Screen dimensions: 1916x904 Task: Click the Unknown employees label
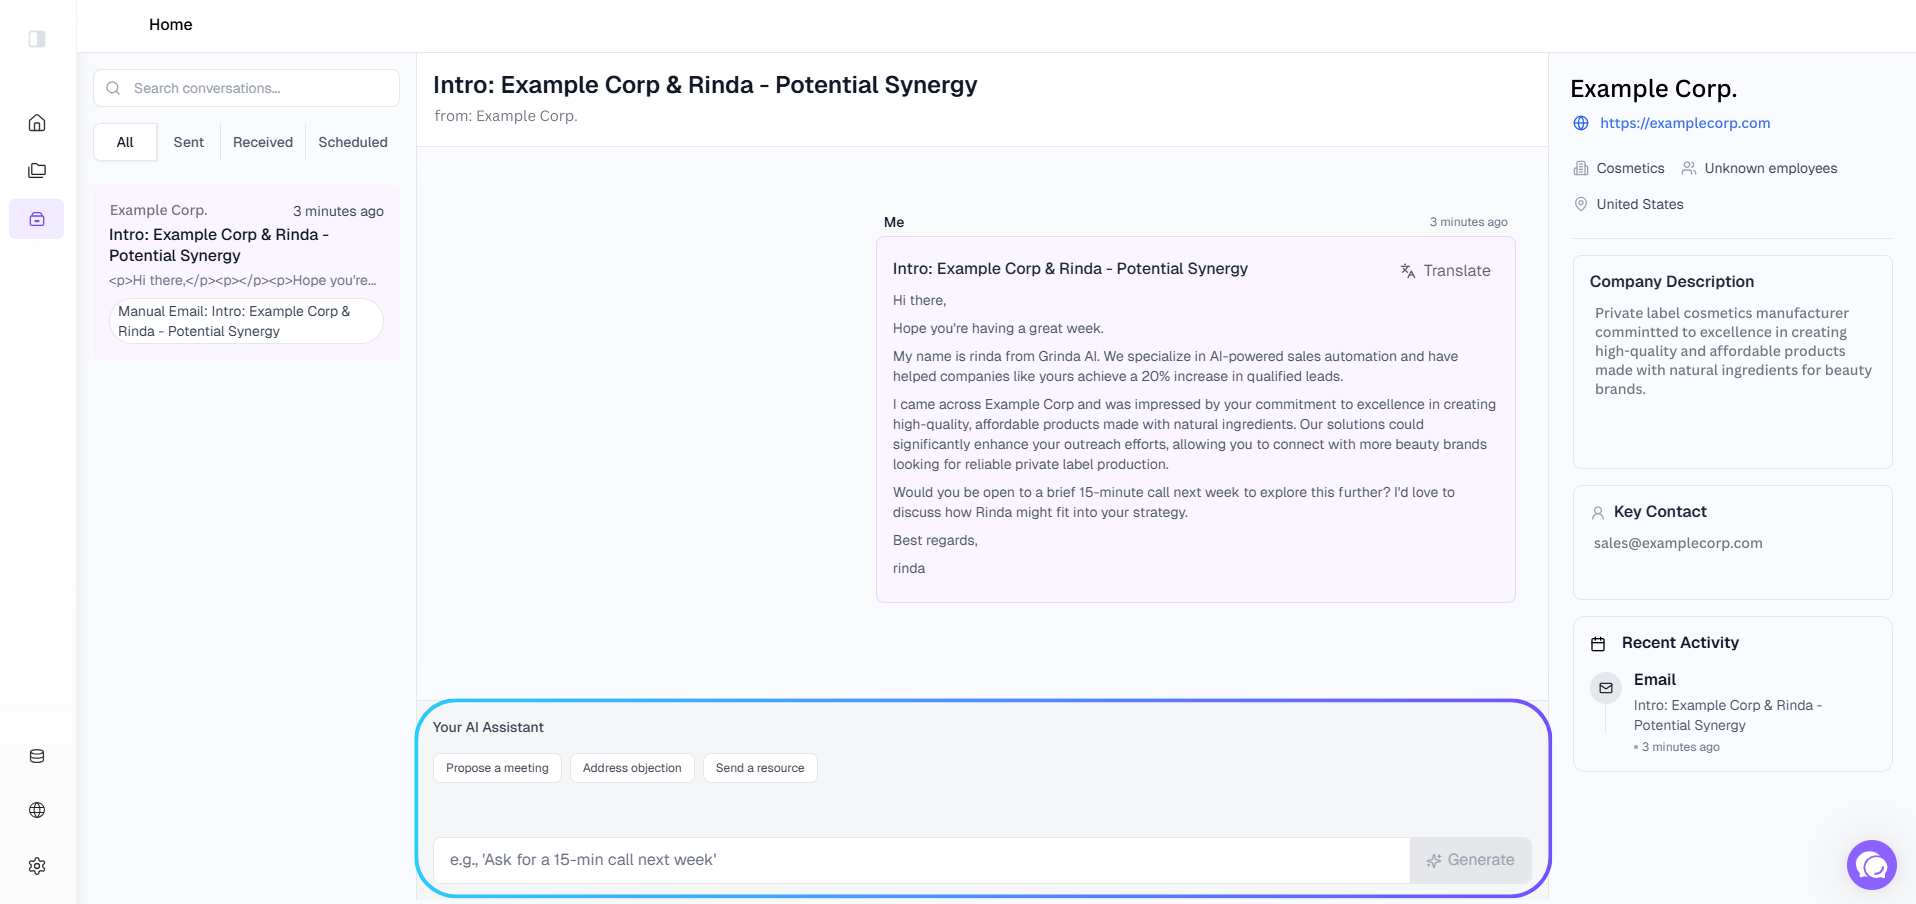1771,168
